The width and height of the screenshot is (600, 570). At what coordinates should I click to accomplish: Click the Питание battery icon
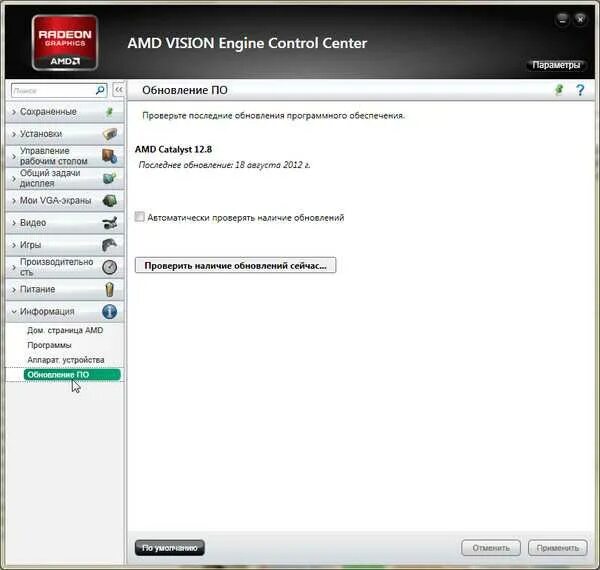pos(110,289)
